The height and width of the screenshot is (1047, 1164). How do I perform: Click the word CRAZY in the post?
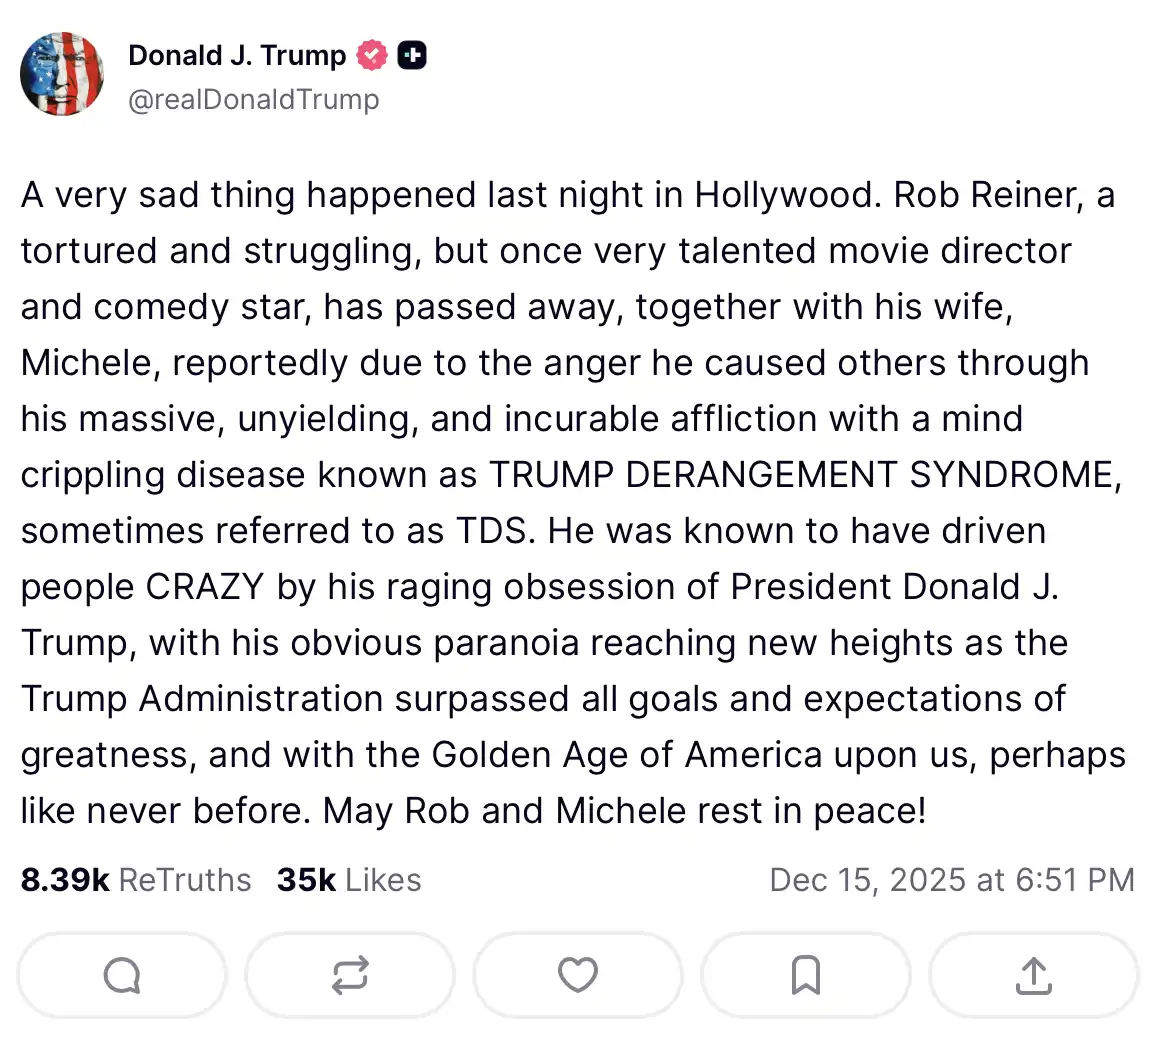point(205,587)
